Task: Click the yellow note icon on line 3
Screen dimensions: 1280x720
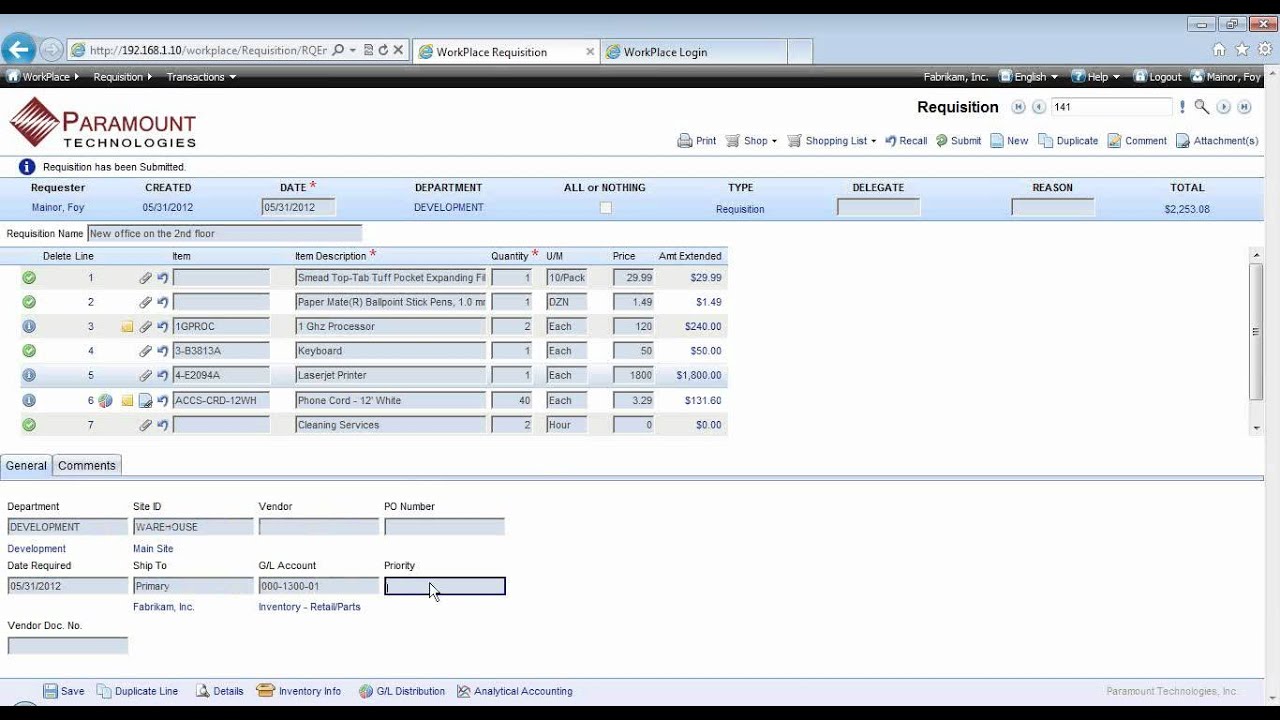Action: click(127, 327)
